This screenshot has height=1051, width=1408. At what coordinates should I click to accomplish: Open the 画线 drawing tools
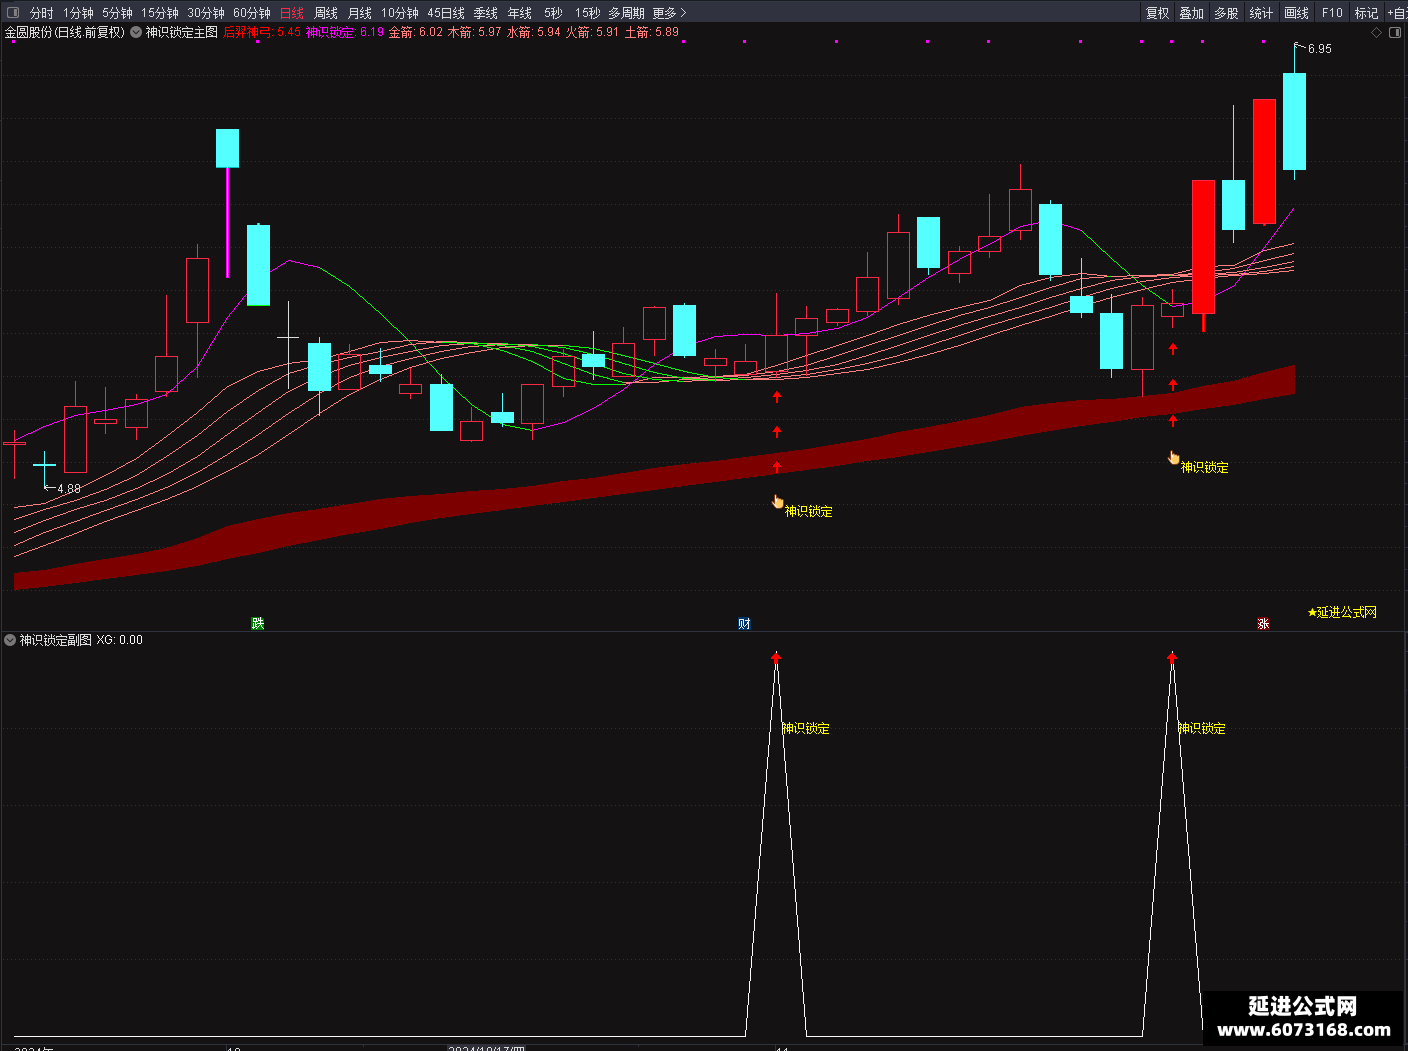click(x=1297, y=13)
